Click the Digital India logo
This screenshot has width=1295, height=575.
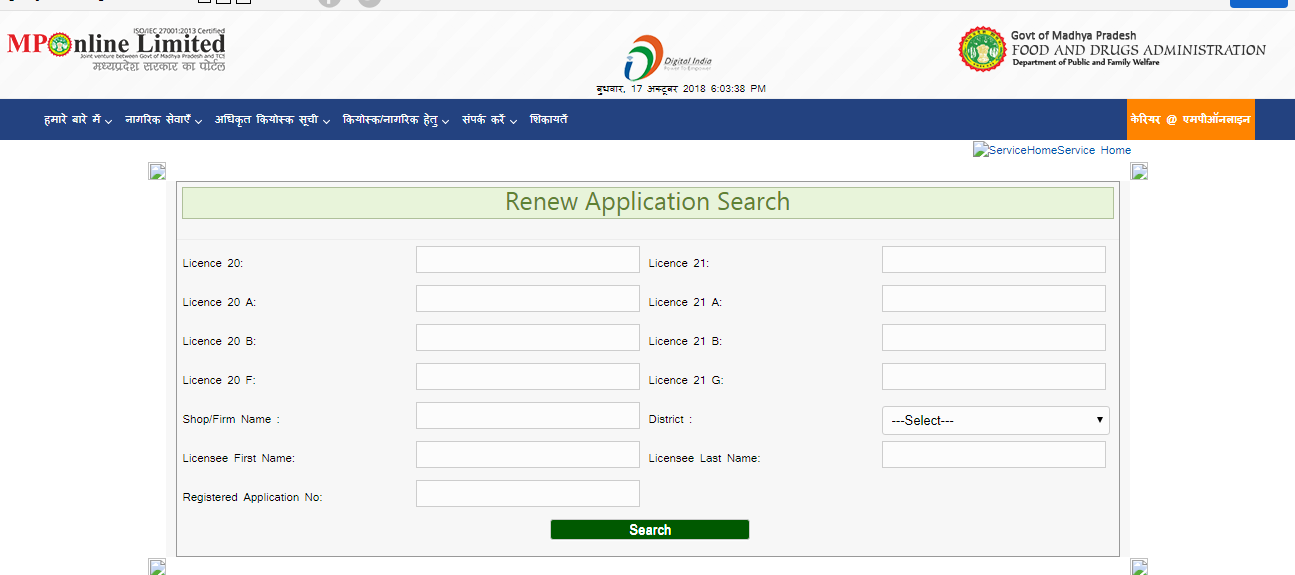668,58
